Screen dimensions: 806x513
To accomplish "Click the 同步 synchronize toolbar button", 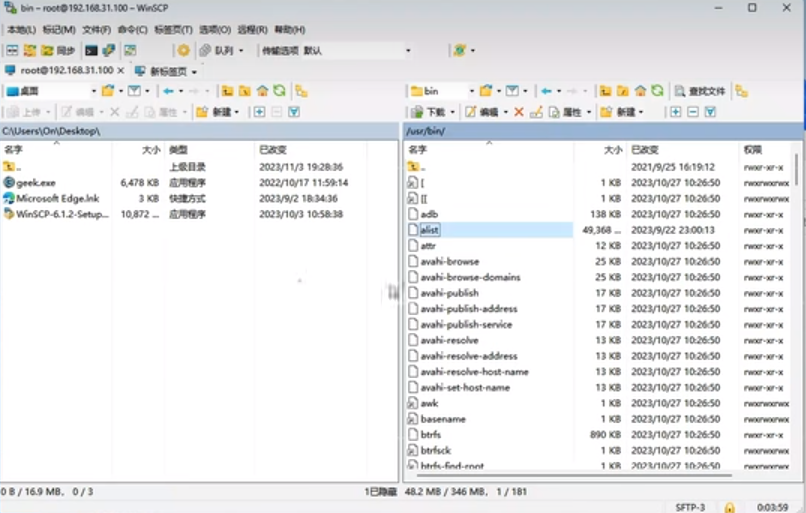I will [x=58, y=50].
